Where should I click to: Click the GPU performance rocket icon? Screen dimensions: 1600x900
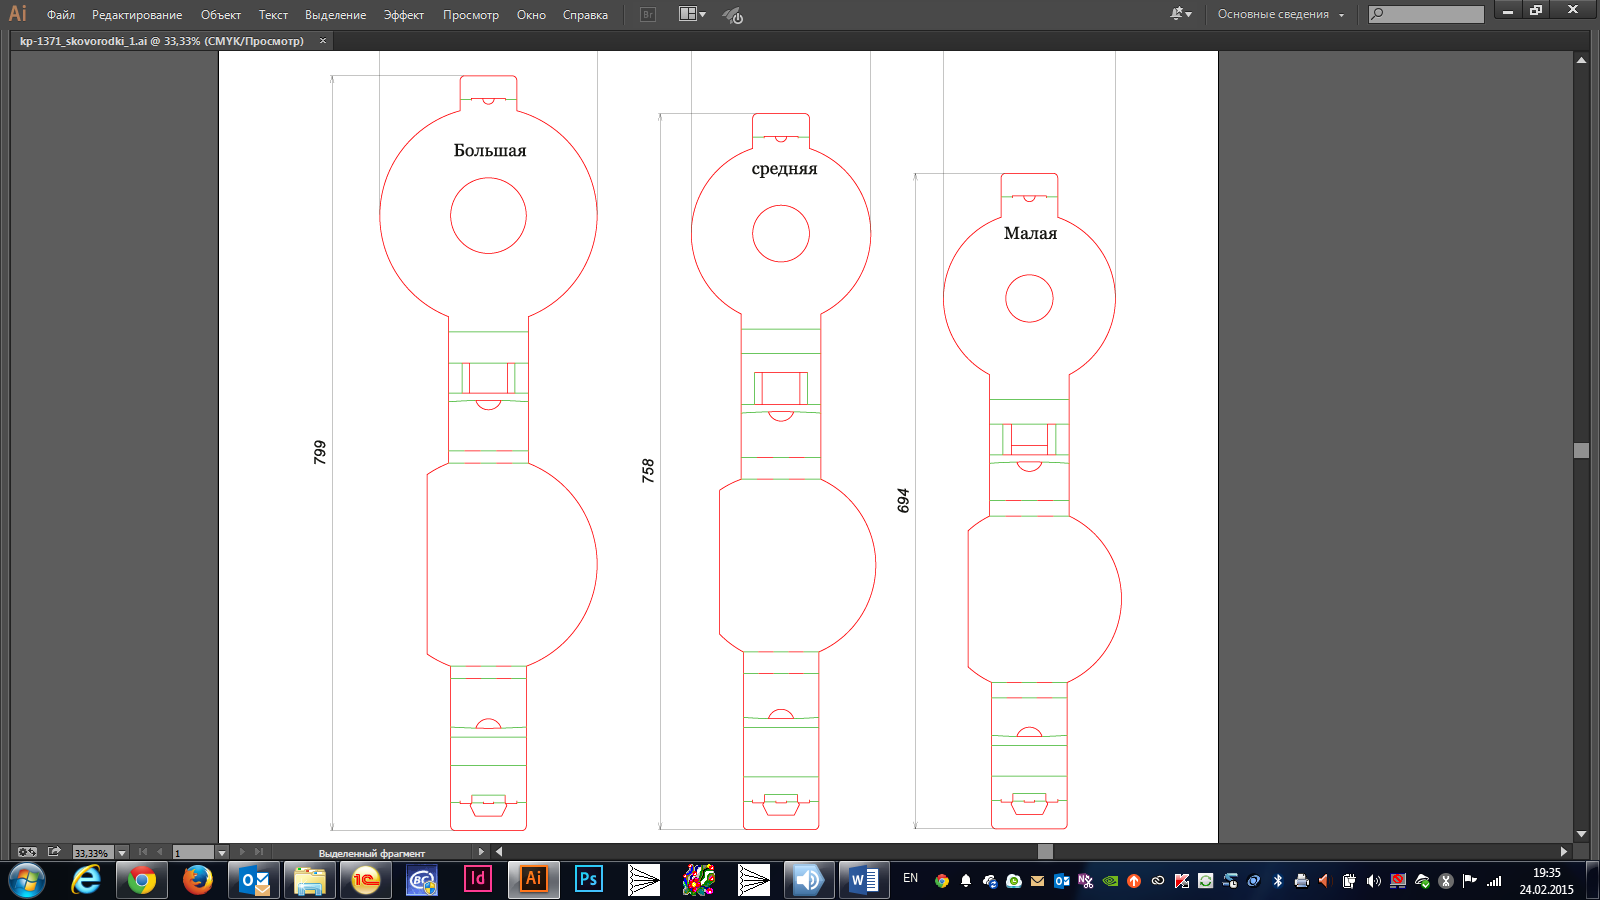click(x=733, y=15)
